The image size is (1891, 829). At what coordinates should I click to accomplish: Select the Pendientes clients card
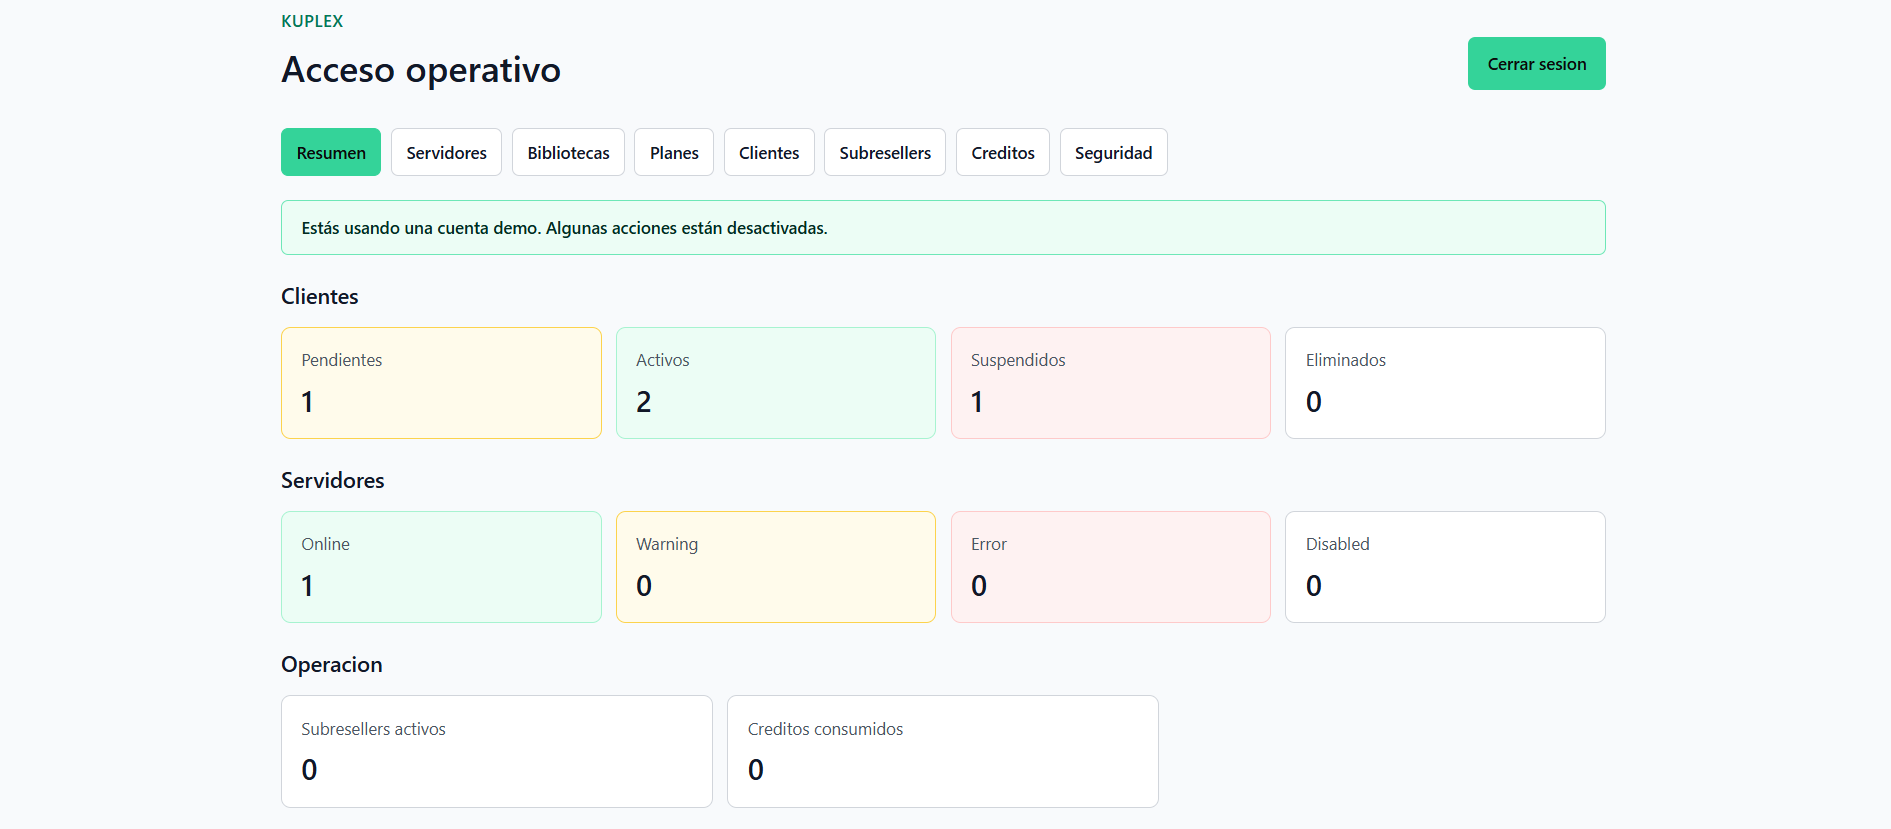point(441,383)
